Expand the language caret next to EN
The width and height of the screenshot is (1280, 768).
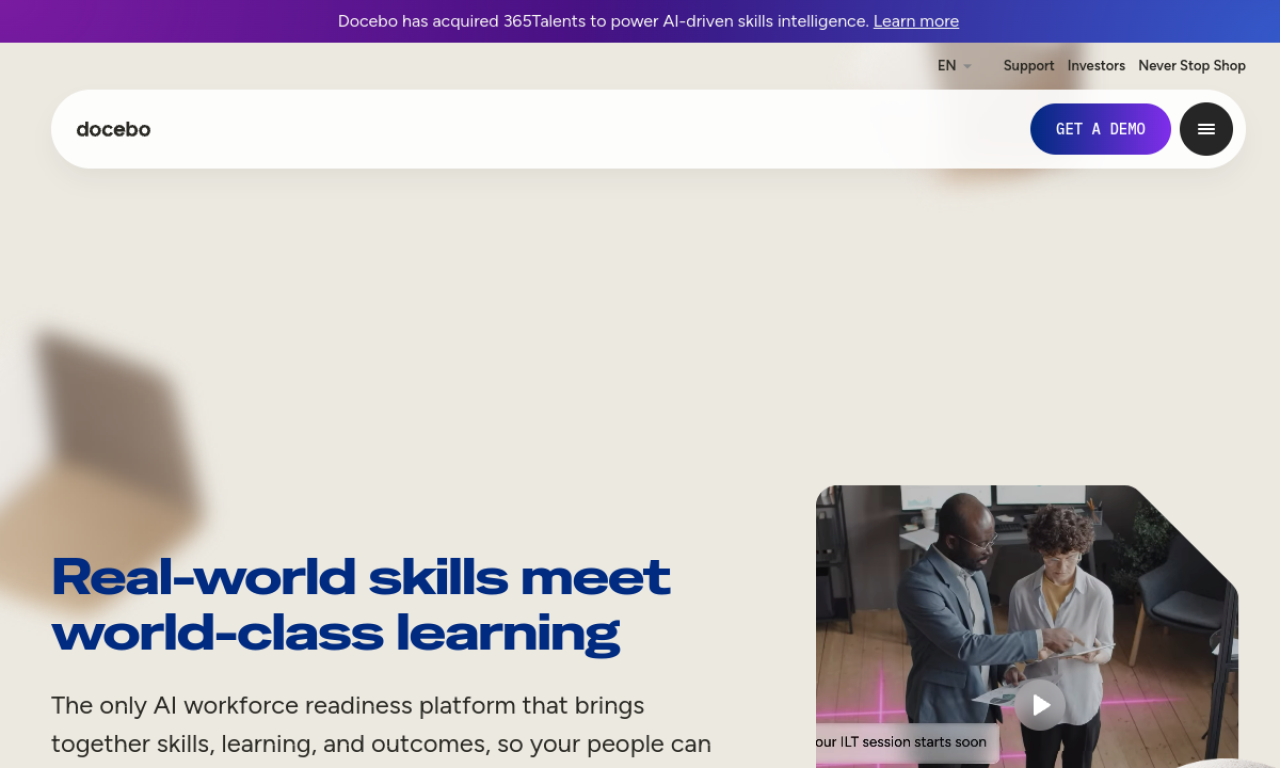click(967, 66)
